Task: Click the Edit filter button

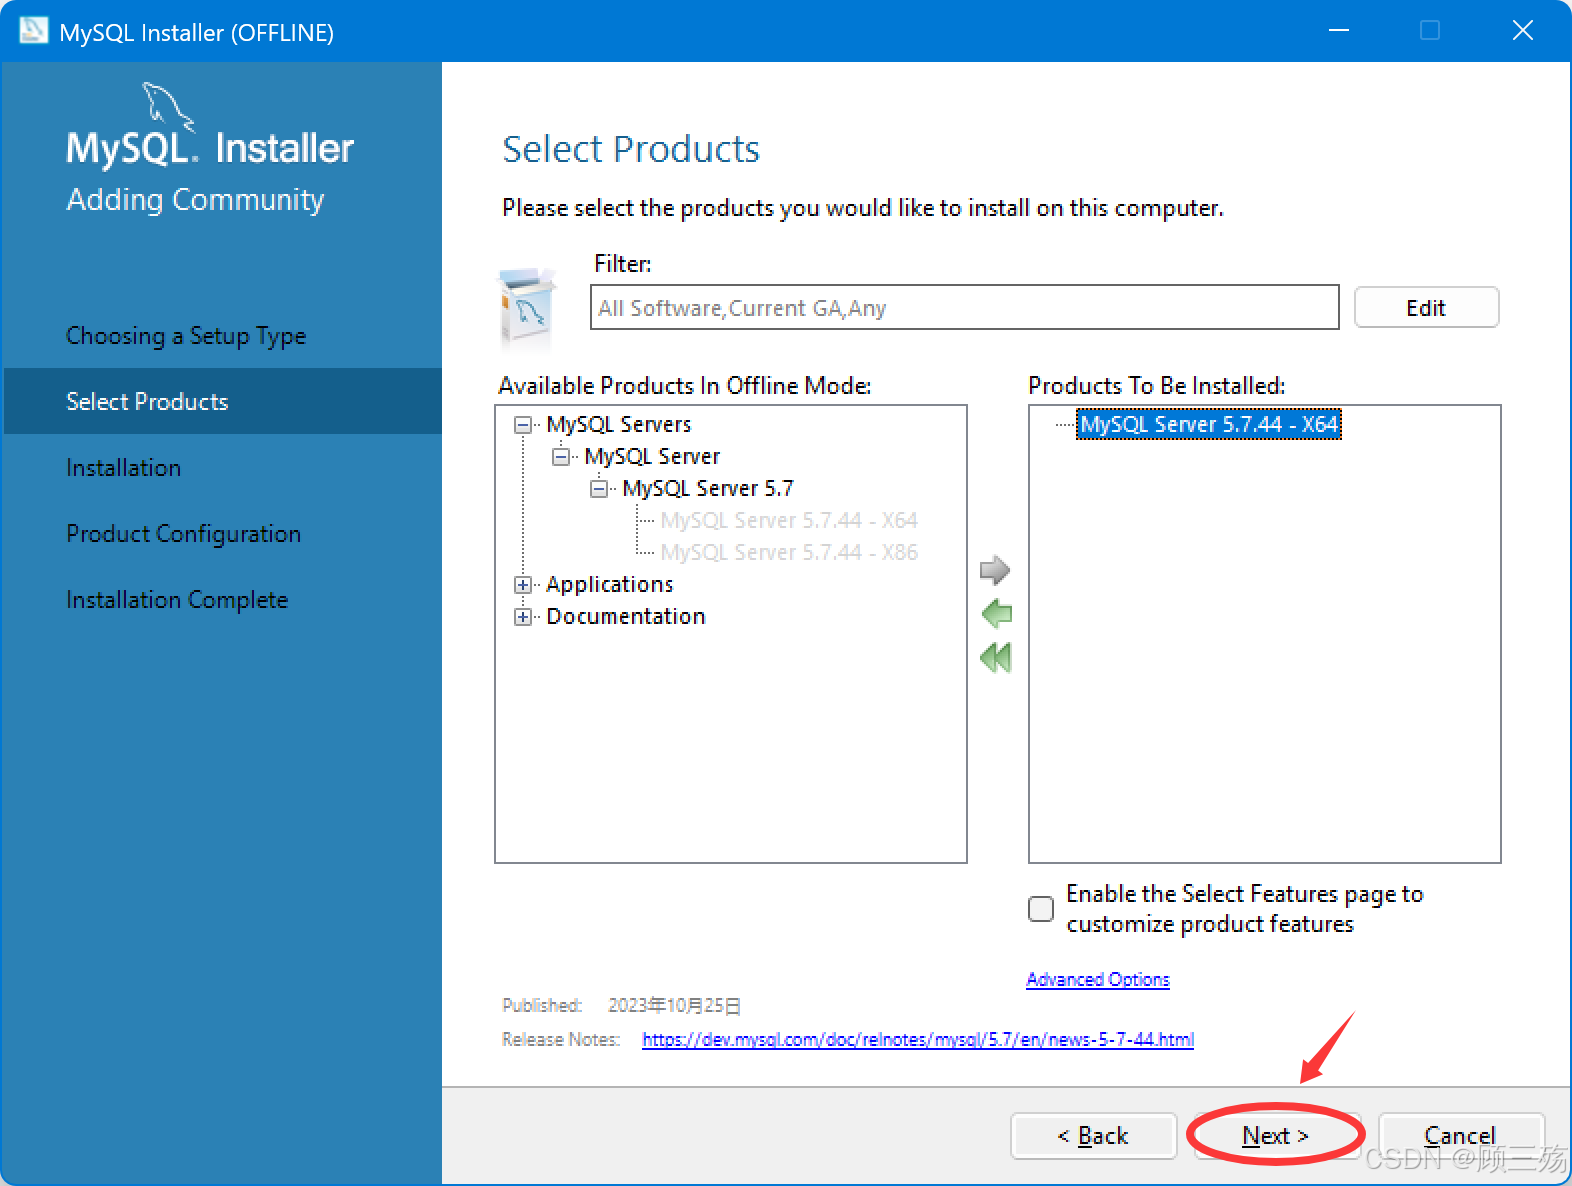Action: click(x=1426, y=307)
